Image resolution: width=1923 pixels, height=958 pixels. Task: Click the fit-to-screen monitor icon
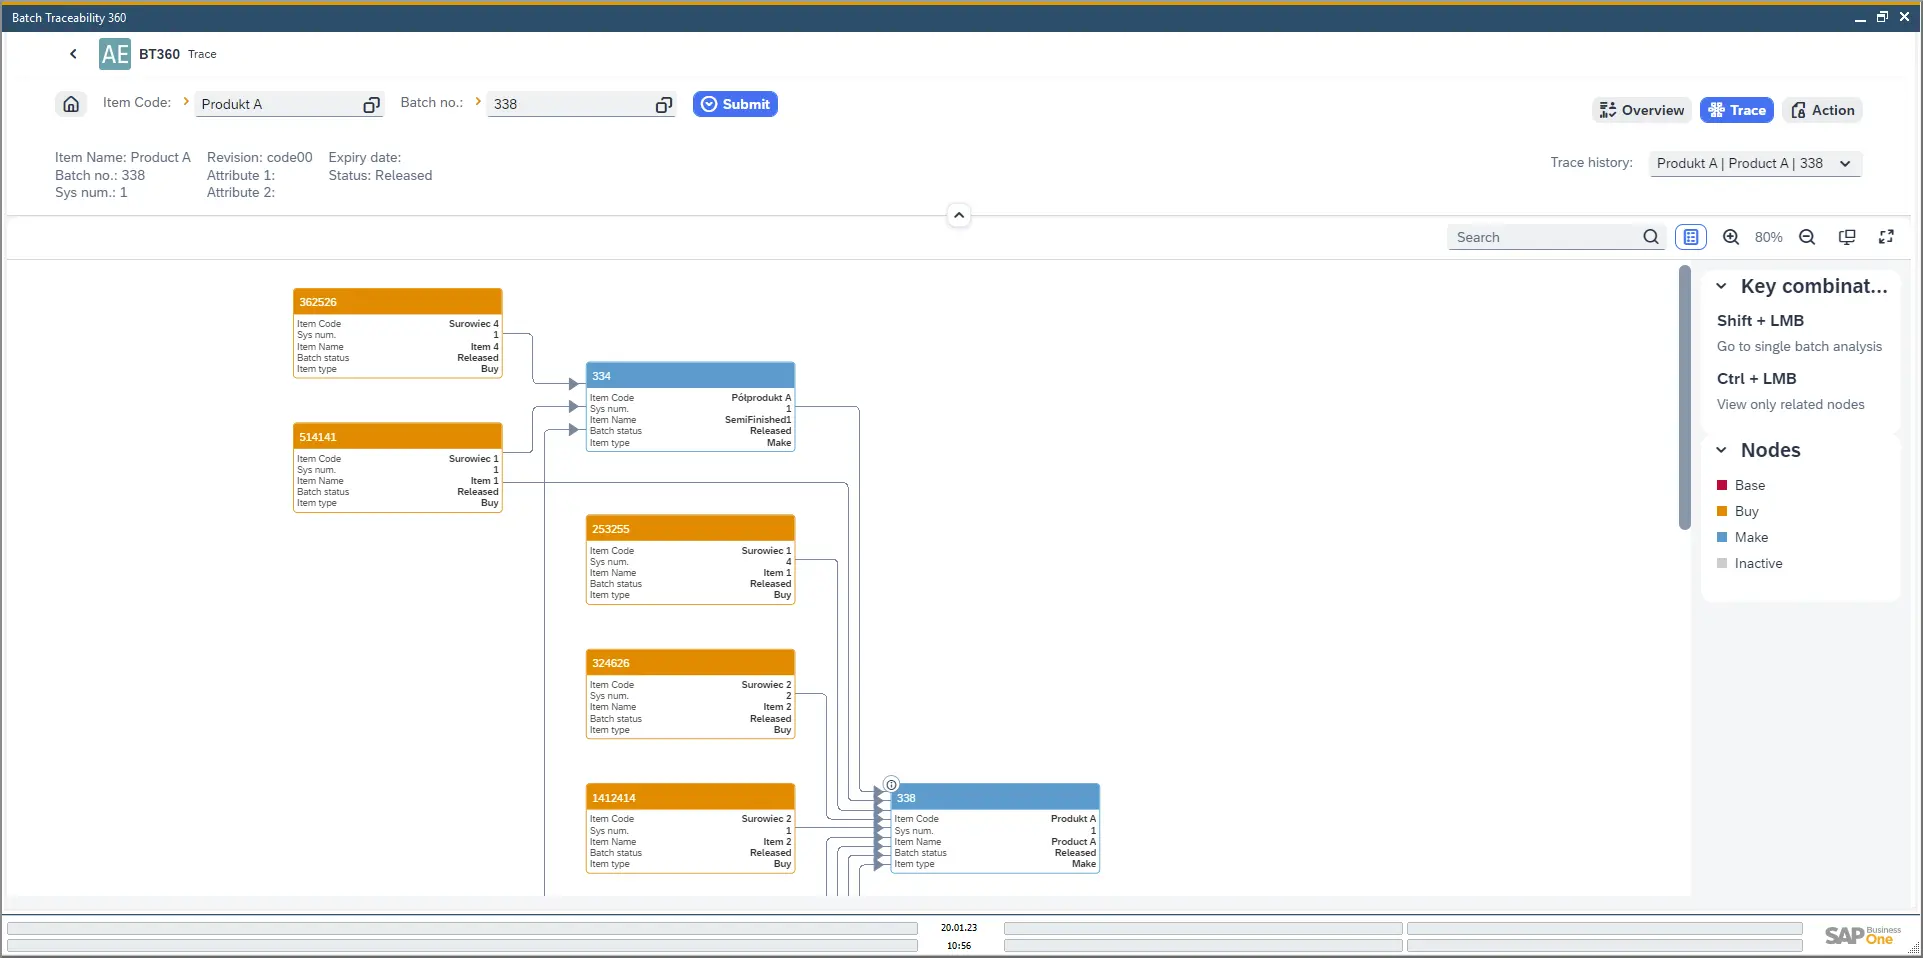tap(1846, 237)
